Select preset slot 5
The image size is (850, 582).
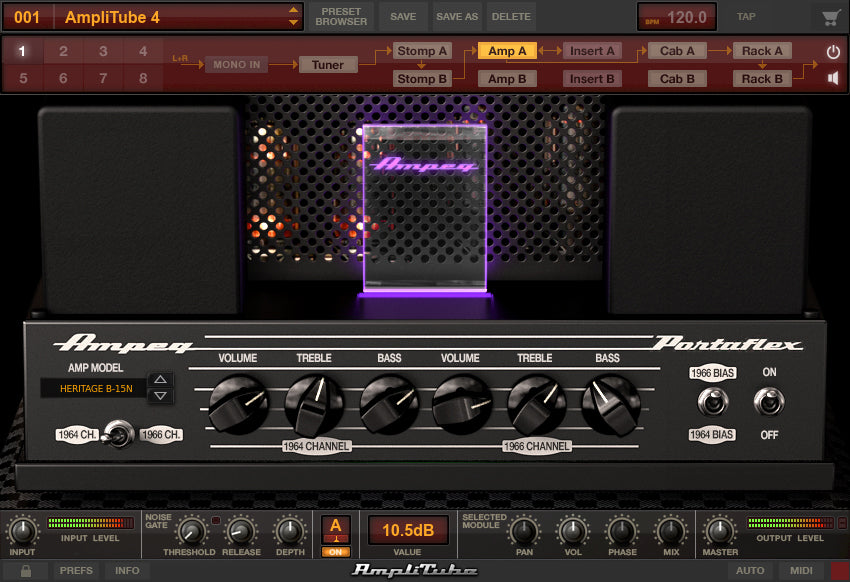23,78
